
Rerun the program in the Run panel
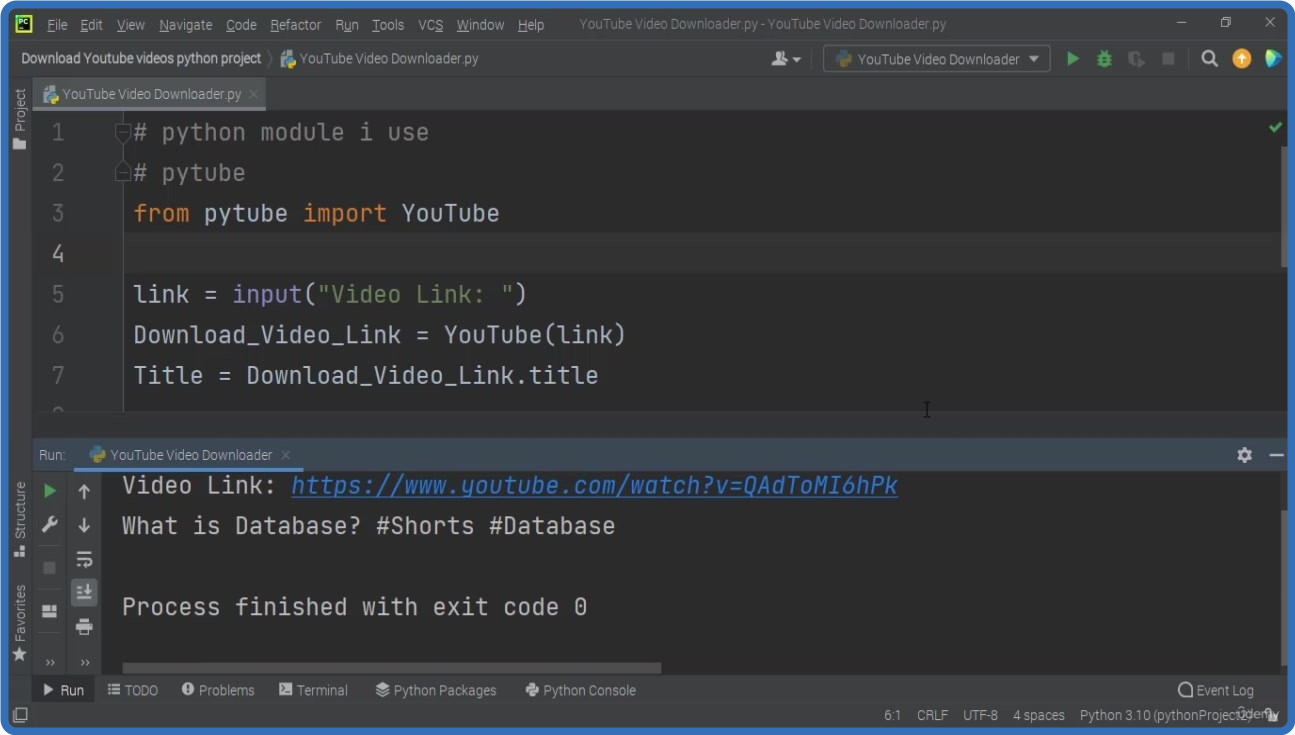coord(49,491)
